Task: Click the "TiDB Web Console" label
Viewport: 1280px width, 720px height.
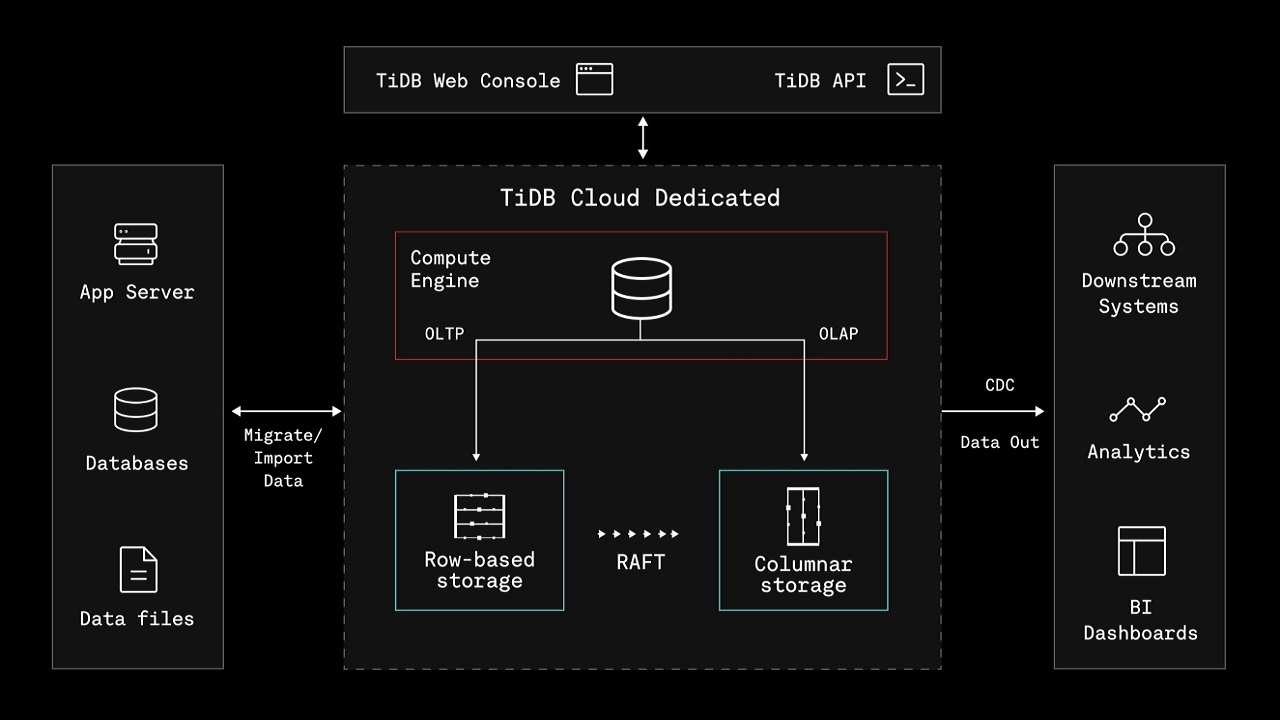Action: pyautogui.click(x=468, y=81)
